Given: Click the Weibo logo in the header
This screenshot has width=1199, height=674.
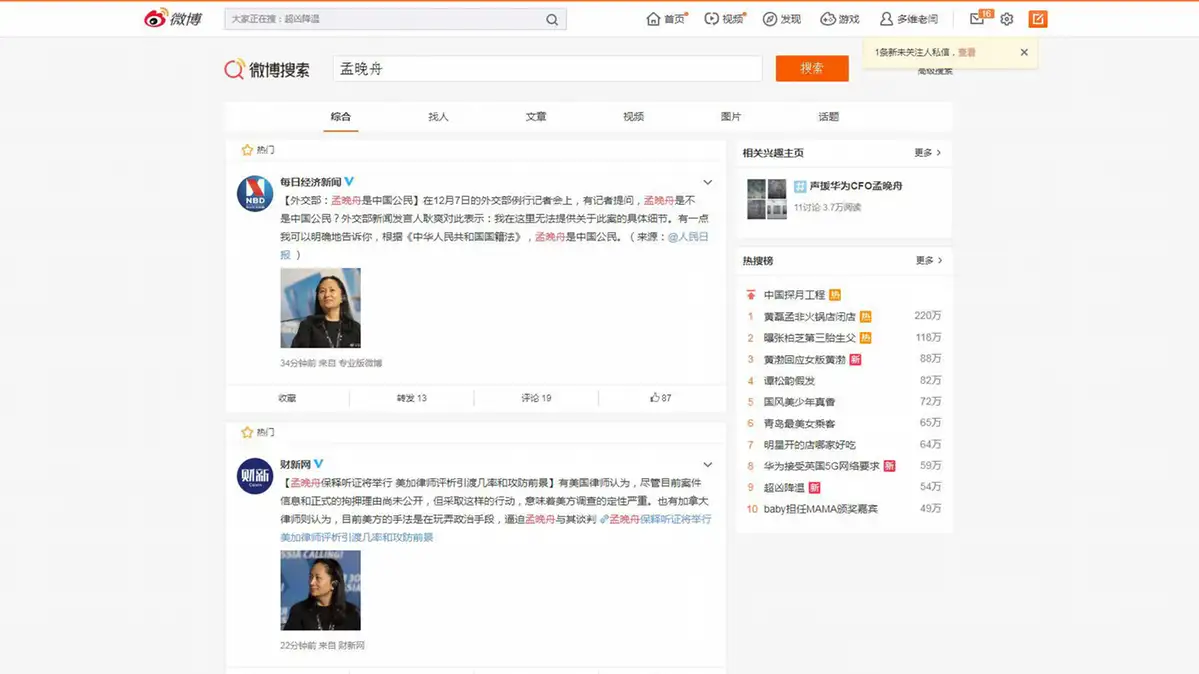Looking at the screenshot, I should pos(172,19).
